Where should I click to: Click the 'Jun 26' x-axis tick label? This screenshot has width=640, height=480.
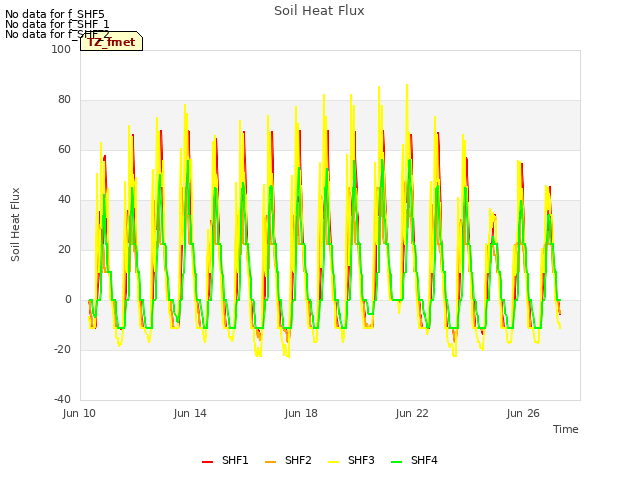coord(523,413)
